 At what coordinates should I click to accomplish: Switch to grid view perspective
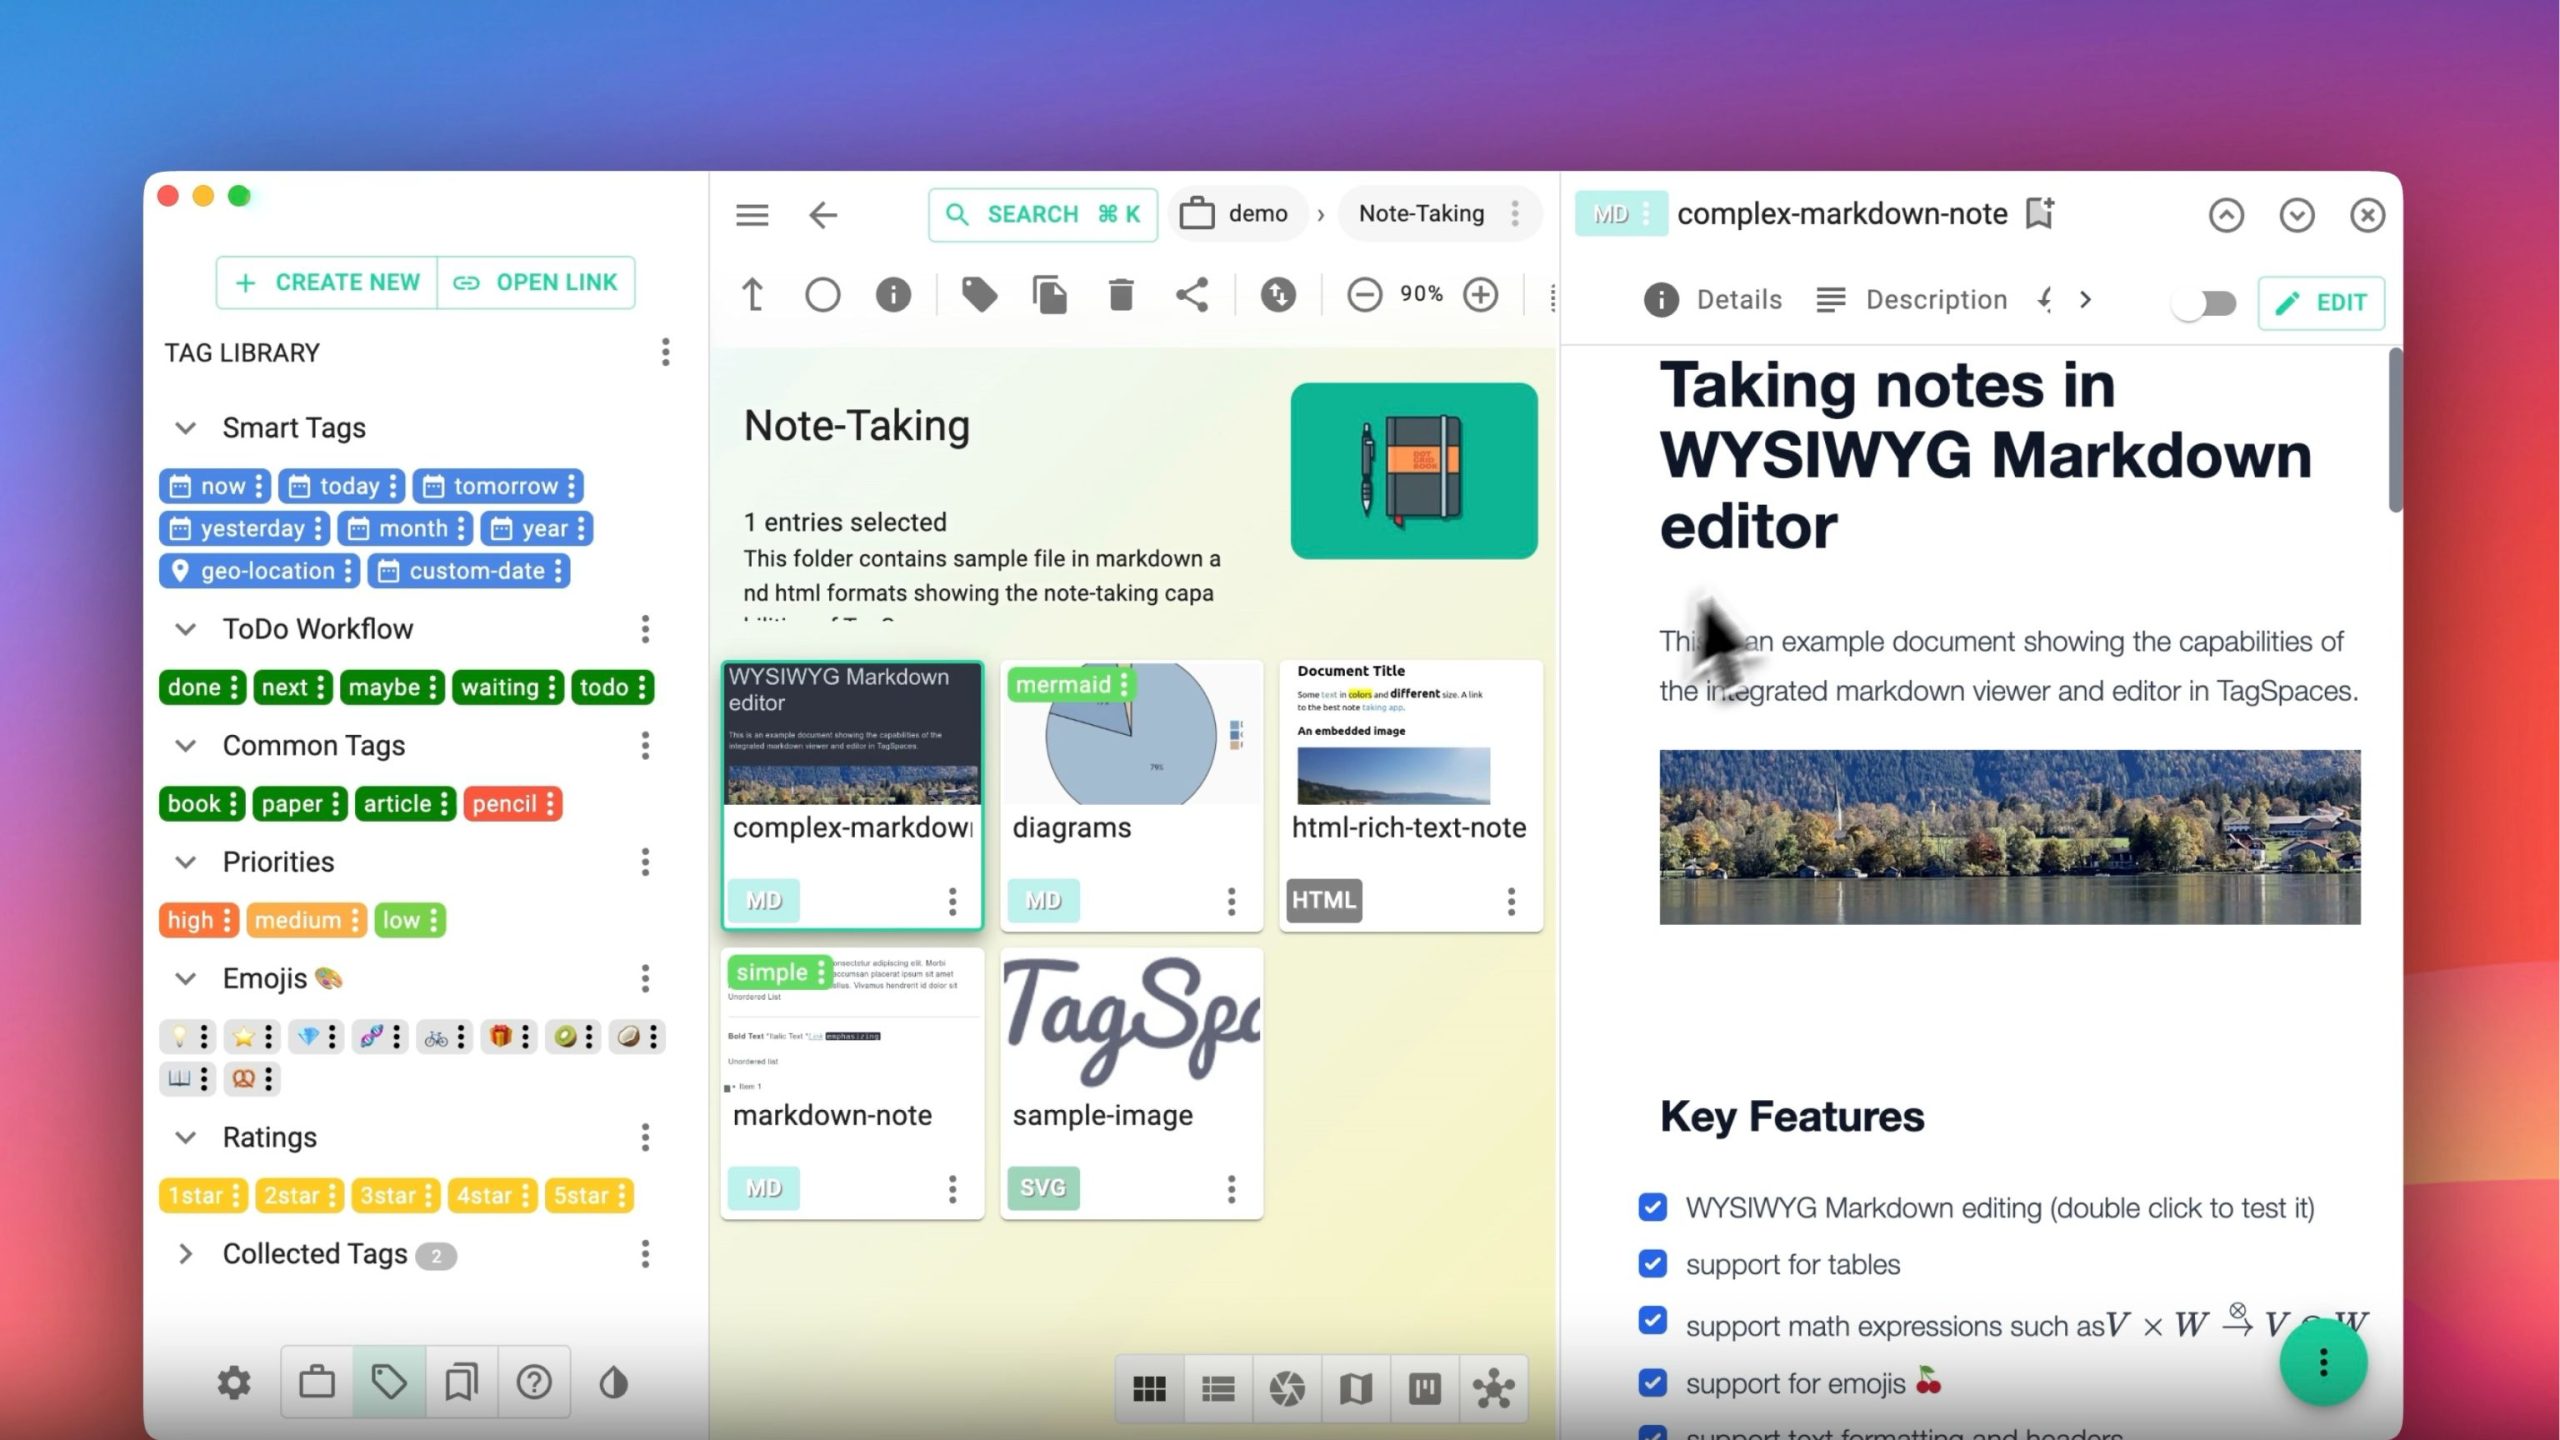tap(1149, 1388)
